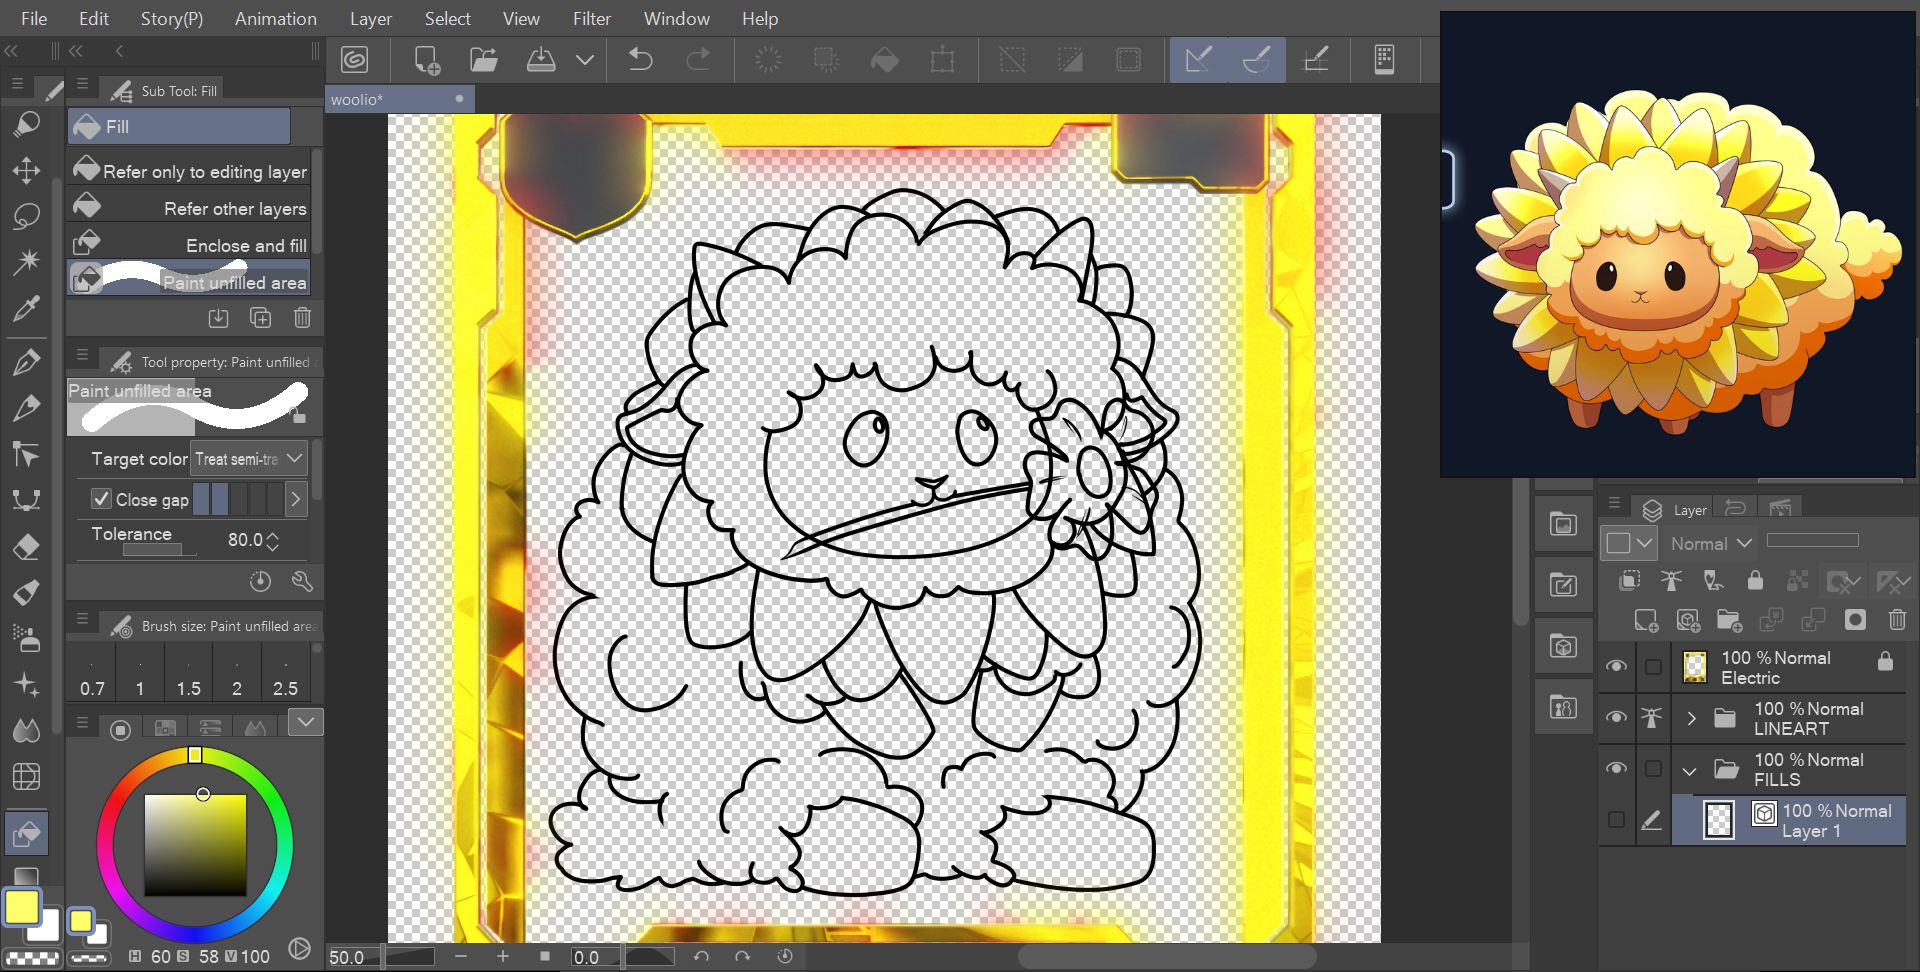The height and width of the screenshot is (972, 1920).
Task: Select the Move layer tool
Action: pos(26,170)
